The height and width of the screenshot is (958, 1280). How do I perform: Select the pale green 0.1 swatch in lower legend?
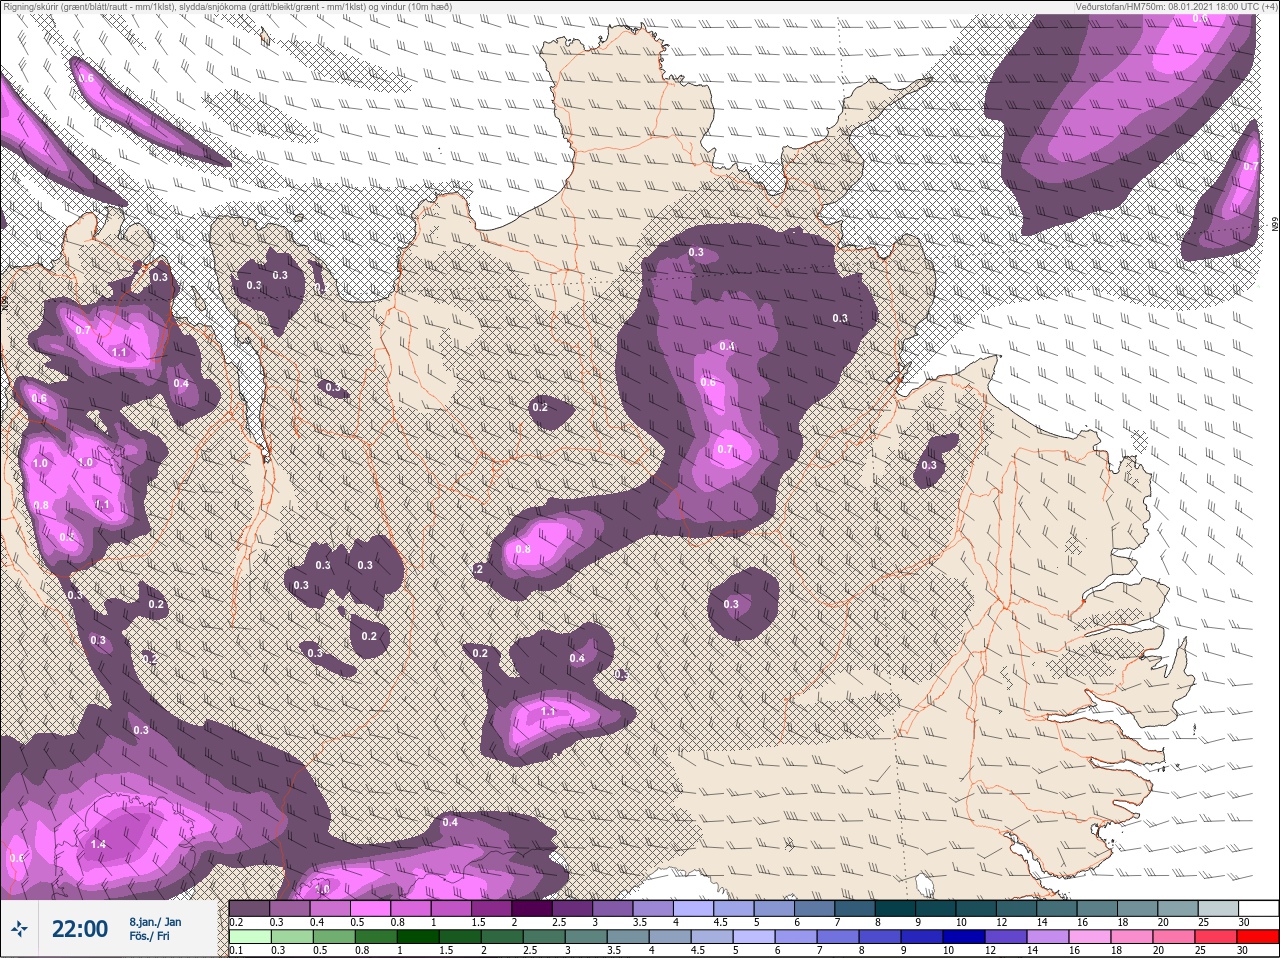(x=250, y=936)
